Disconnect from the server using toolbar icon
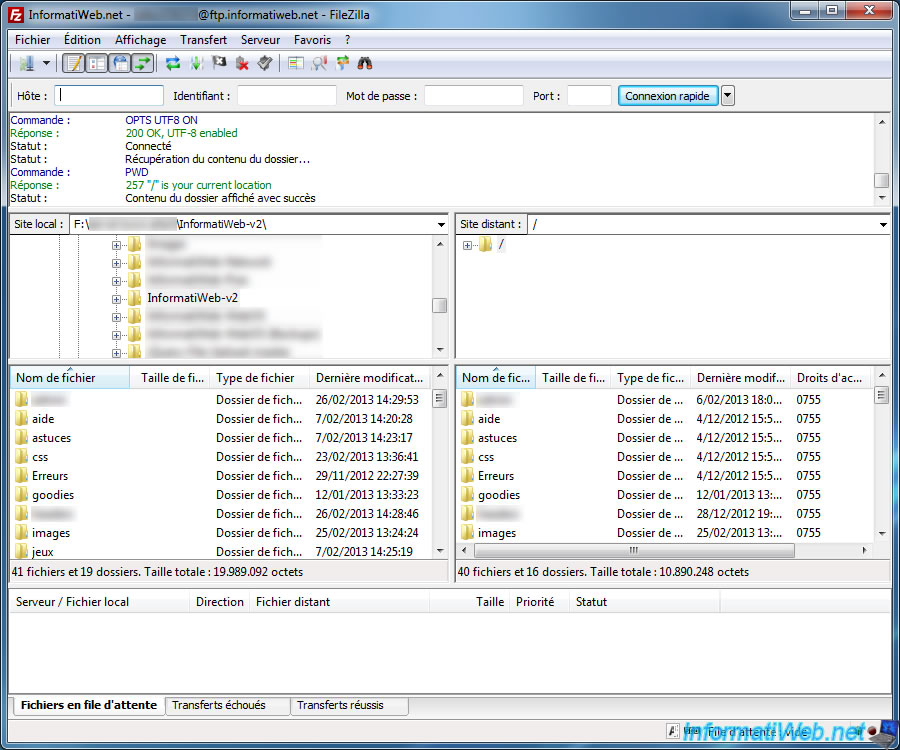The image size is (900, 750). (x=242, y=62)
